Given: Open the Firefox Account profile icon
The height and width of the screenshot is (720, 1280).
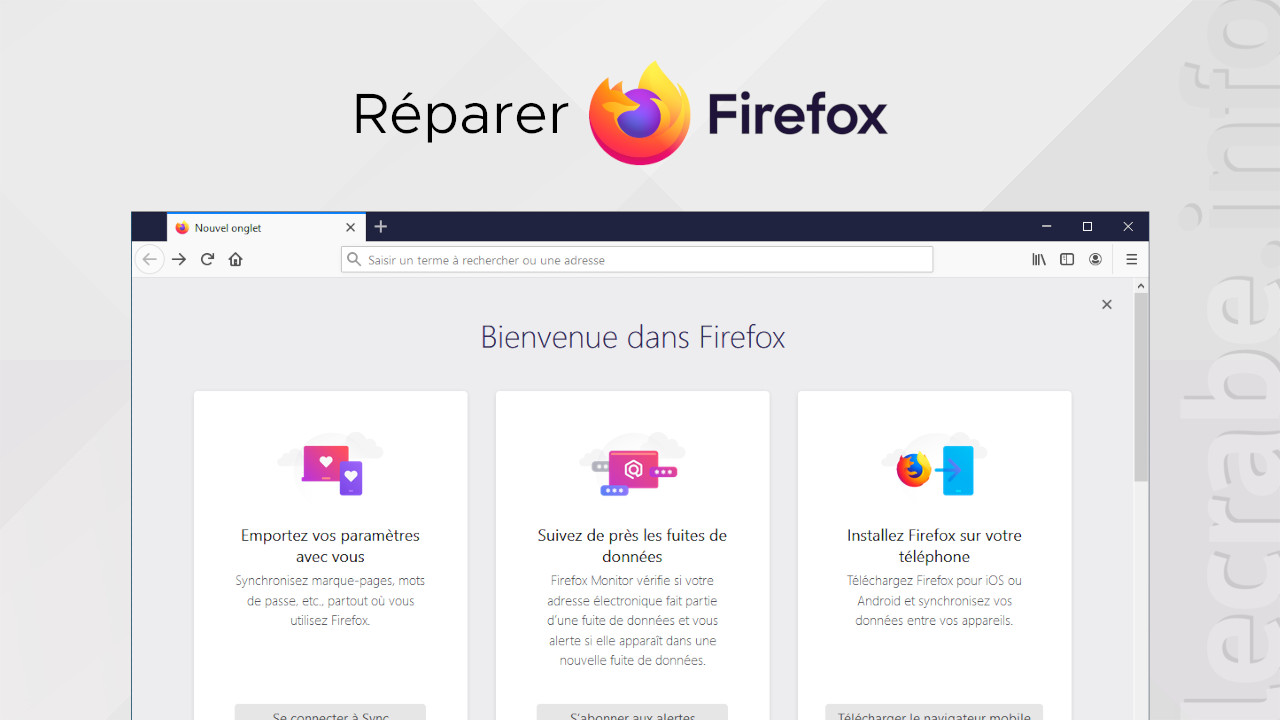Looking at the screenshot, I should coord(1095,260).
